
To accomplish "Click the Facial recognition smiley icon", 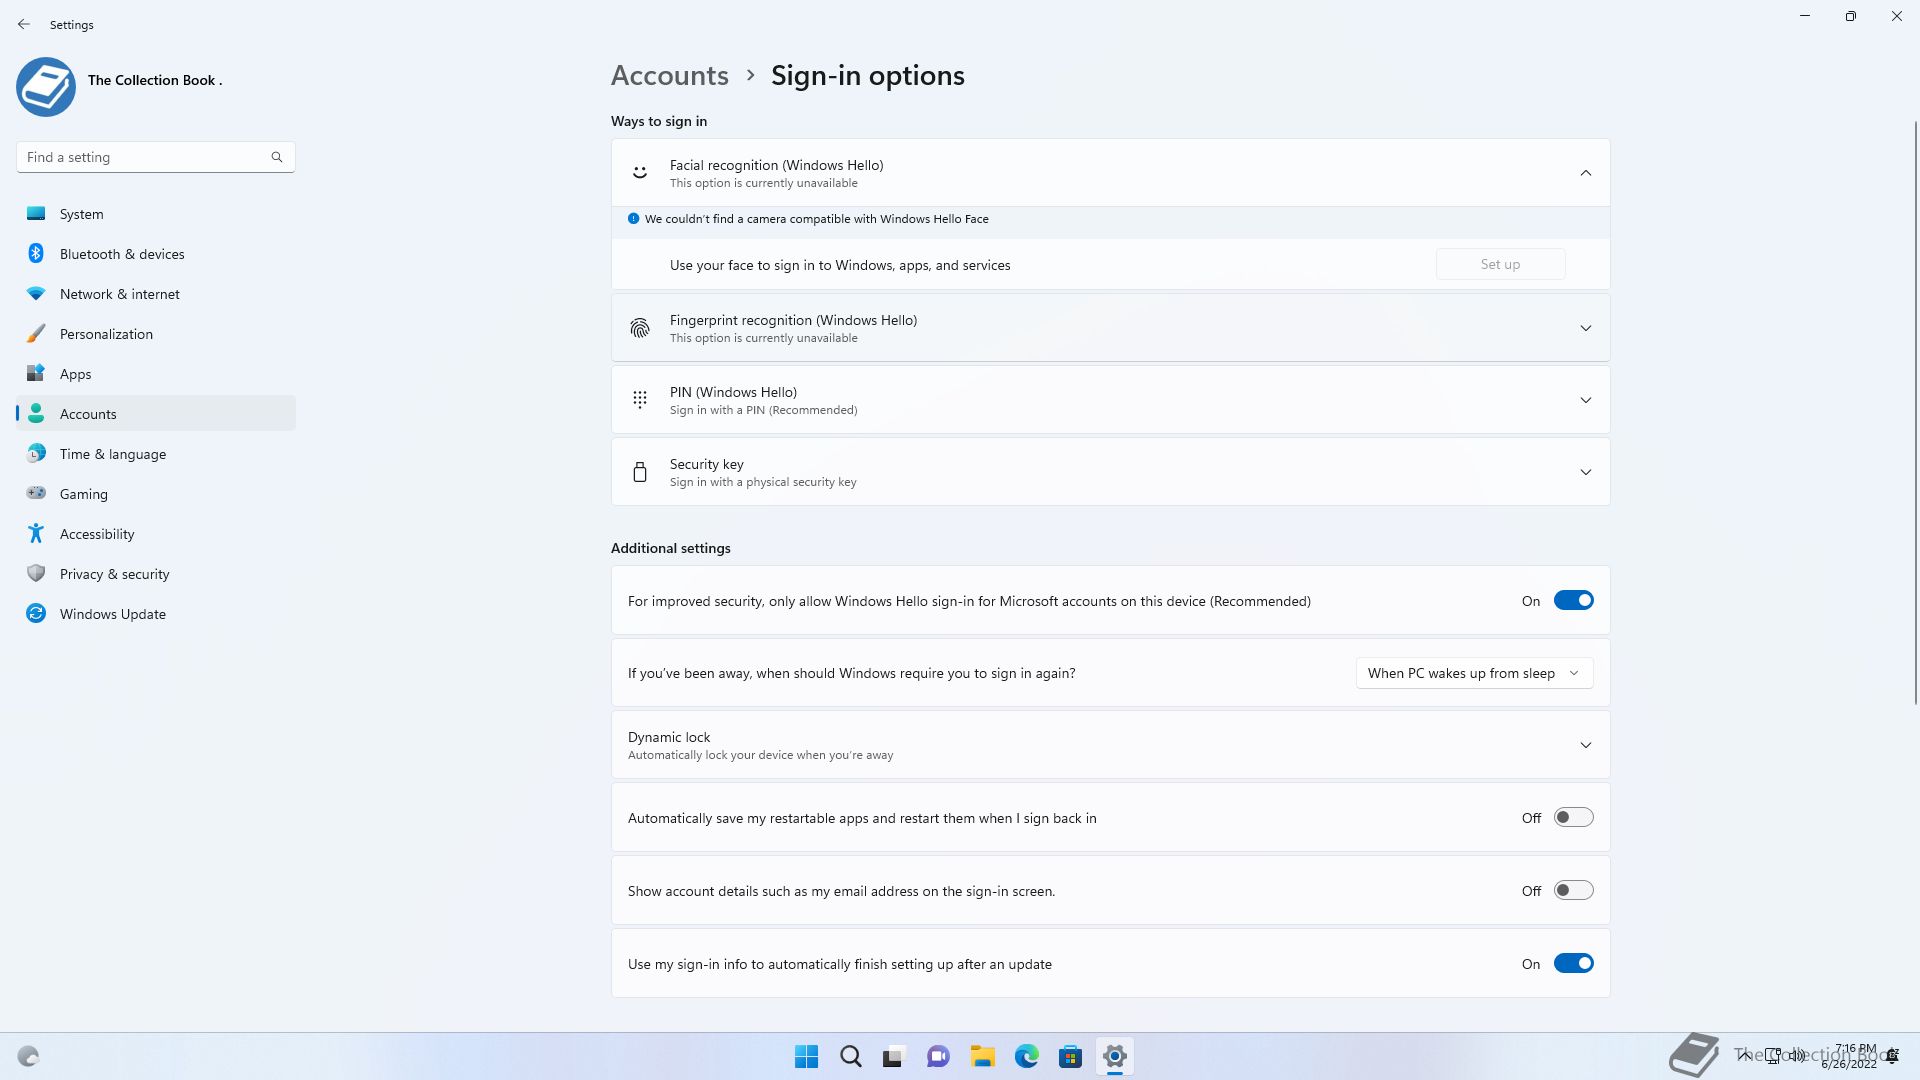I will click(640, 173).
